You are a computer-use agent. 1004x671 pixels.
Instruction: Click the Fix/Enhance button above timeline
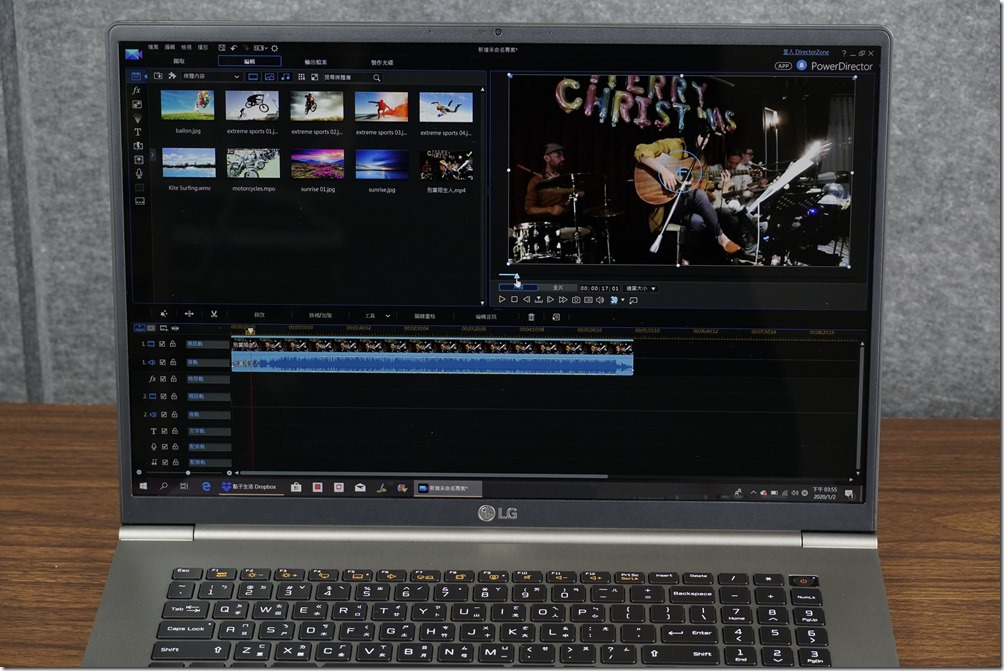point(320,315)
